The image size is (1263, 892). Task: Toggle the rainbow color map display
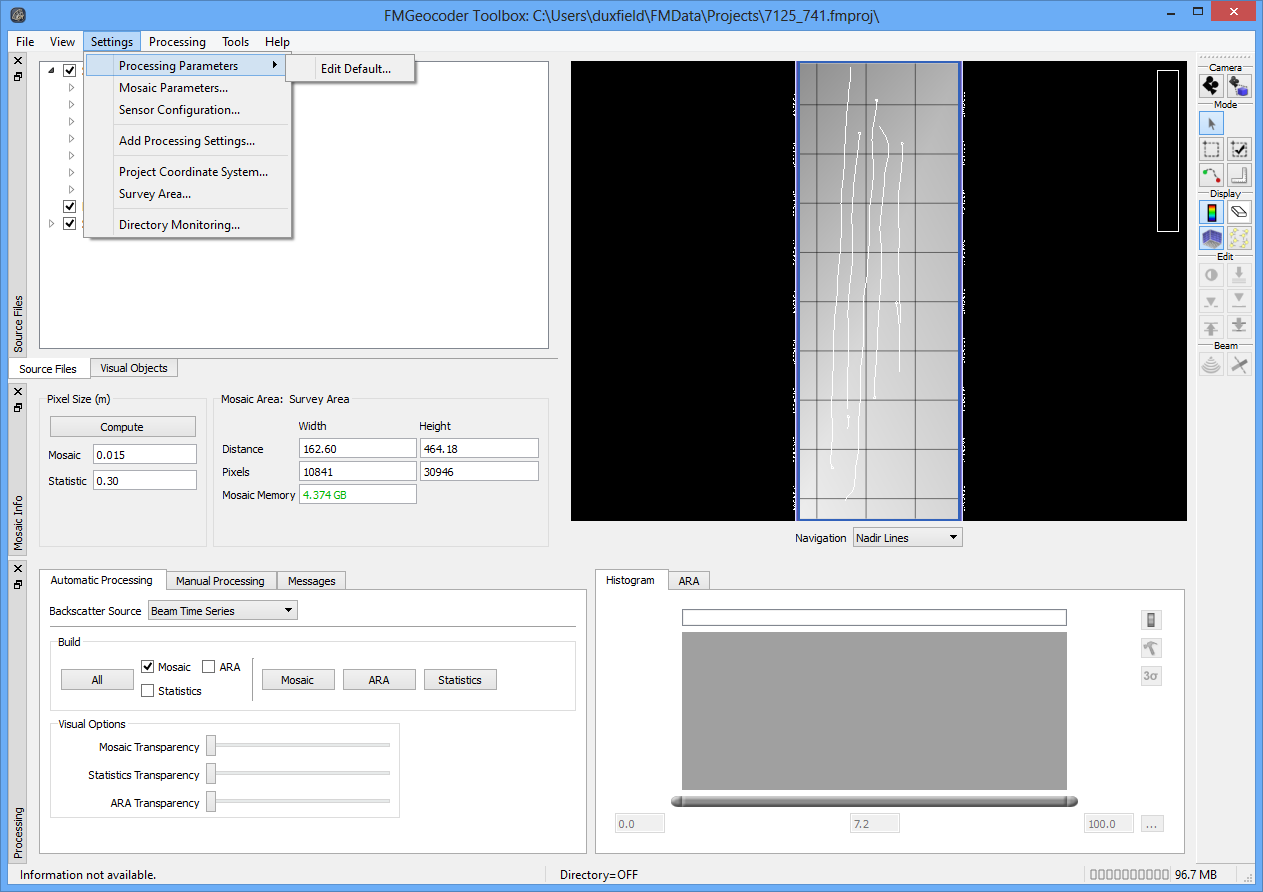pos(1212,212)
